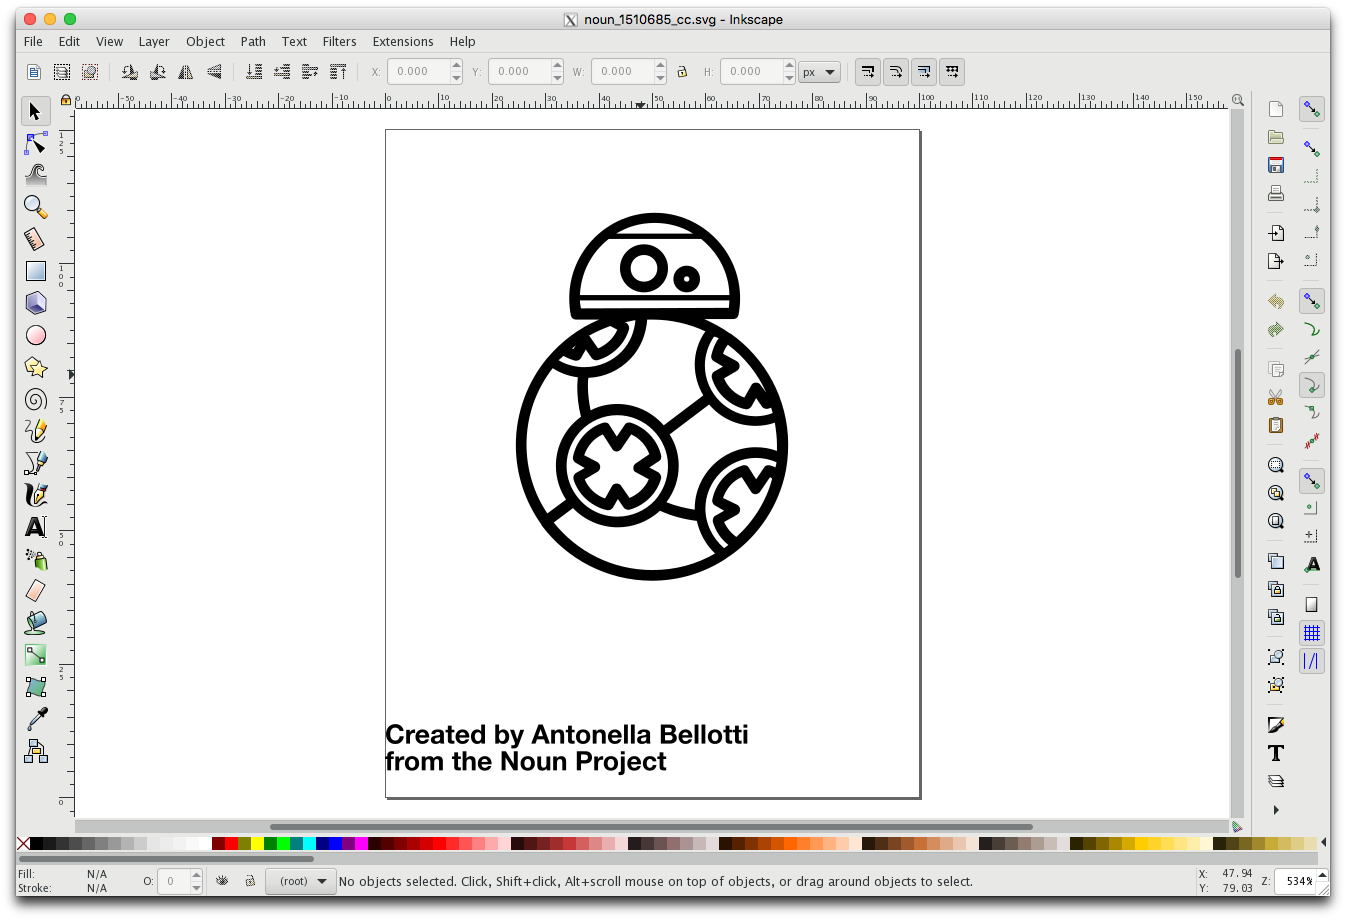1346x920 pixels.
Task: Open the Layer menu
Action: pyautogui.click(x=154, y=41)
